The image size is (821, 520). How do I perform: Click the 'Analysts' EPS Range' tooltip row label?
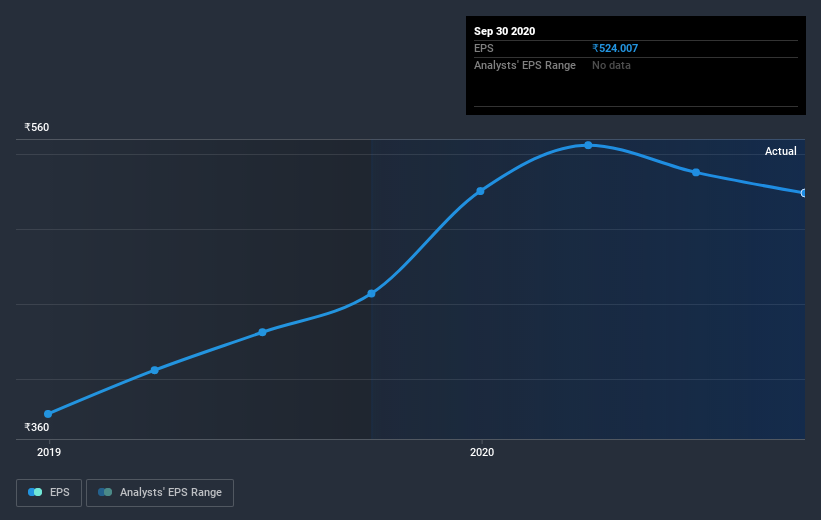pos(525,65)
